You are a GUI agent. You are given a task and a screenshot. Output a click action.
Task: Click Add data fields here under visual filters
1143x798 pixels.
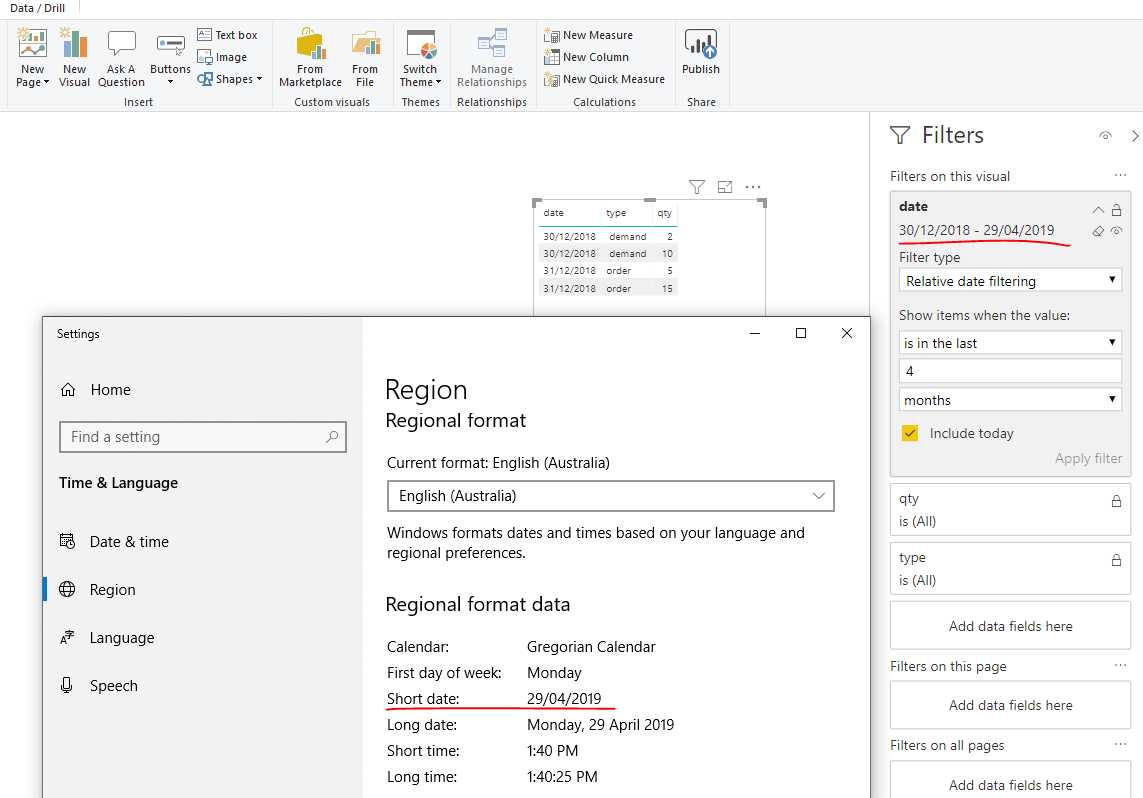click(1010, 626)
